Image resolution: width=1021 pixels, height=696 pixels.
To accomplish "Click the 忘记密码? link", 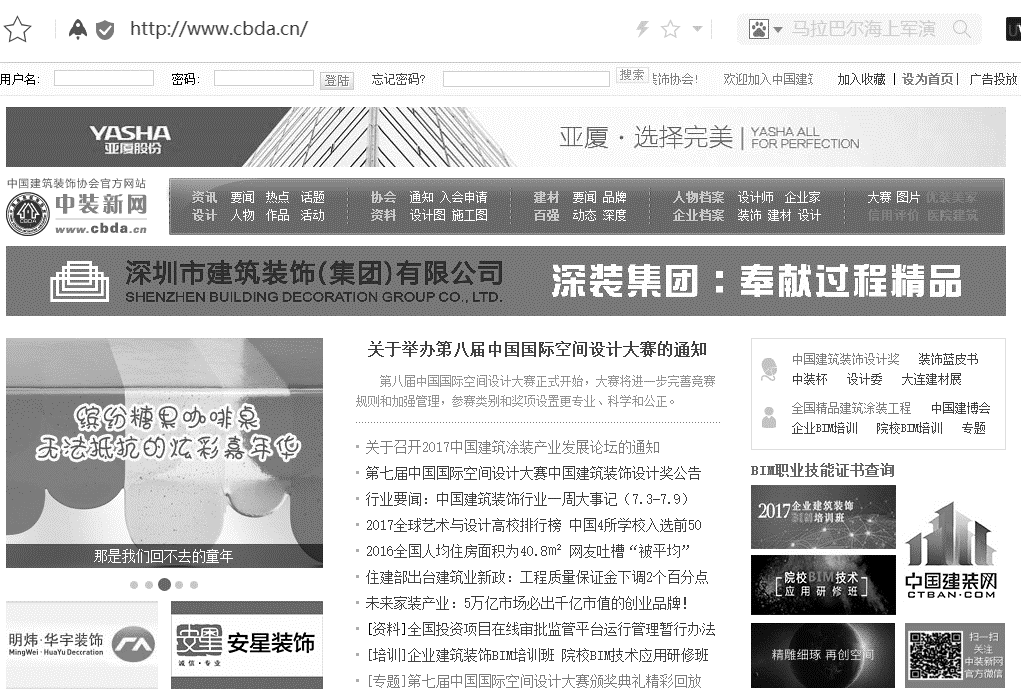I will pyautogui.click(x=398, y=79).
